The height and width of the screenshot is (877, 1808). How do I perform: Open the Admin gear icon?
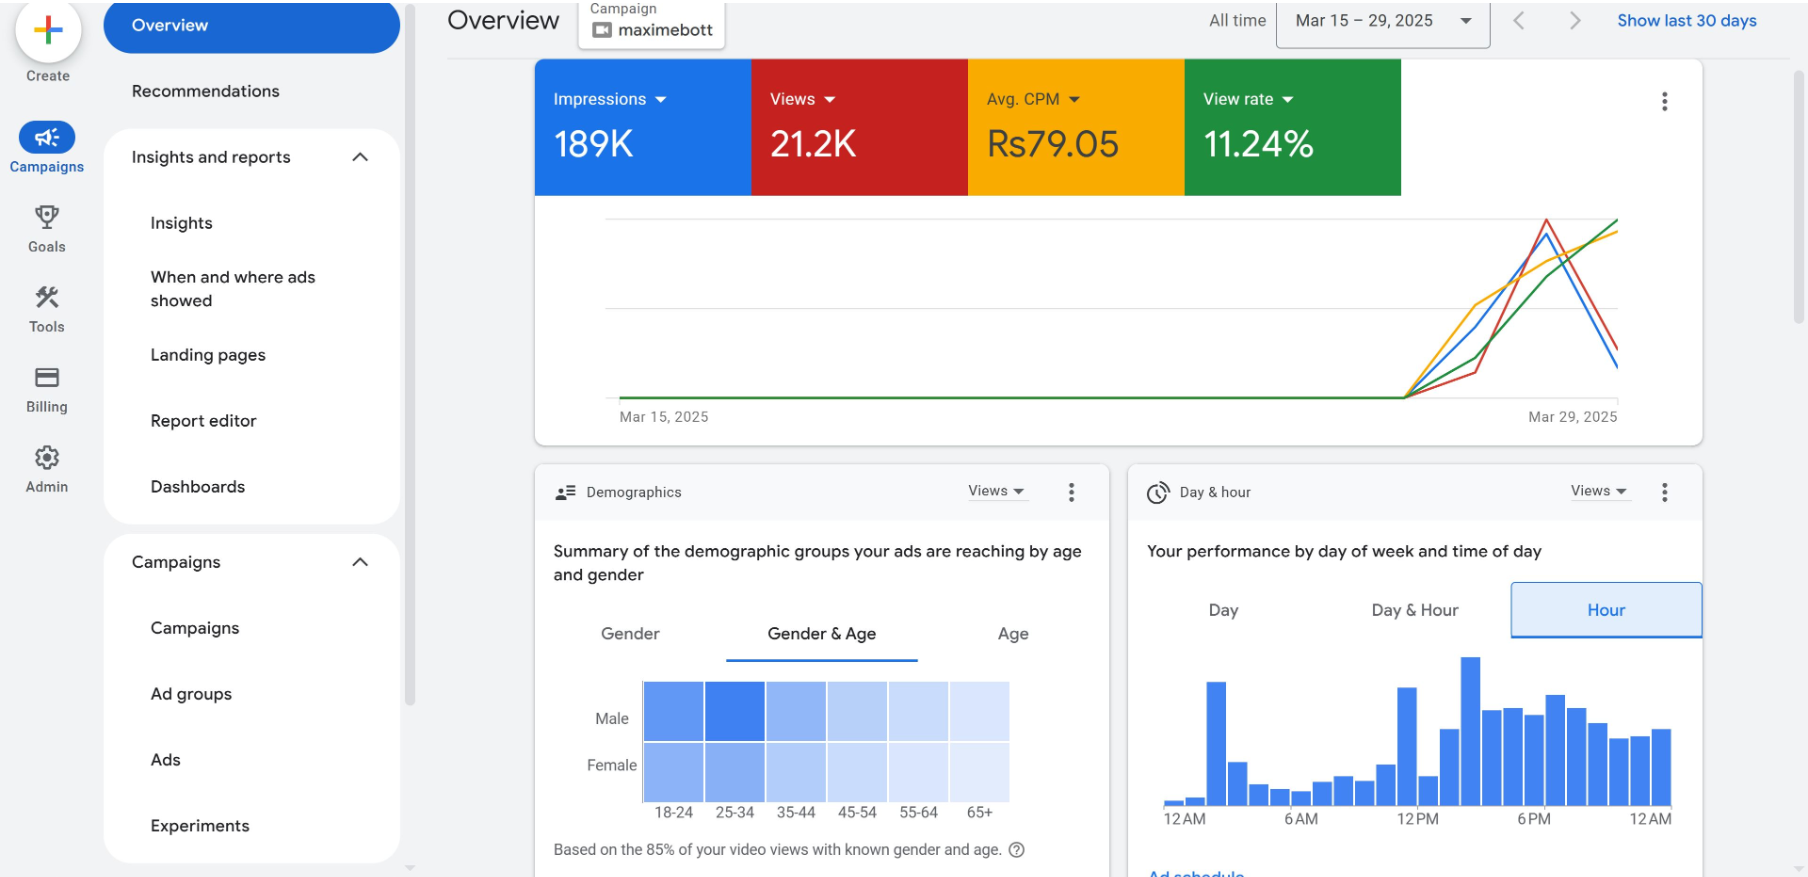click(x=47, y=458)
